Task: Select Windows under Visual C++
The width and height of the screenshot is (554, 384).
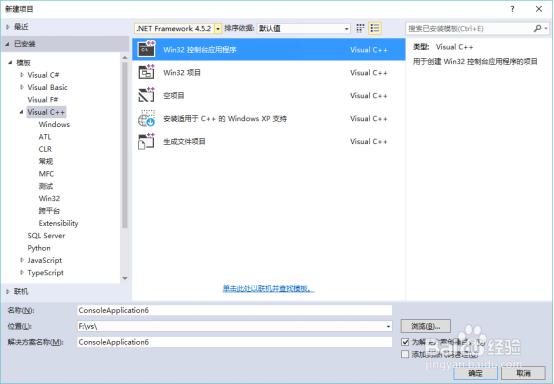Action: pos(54,124)
